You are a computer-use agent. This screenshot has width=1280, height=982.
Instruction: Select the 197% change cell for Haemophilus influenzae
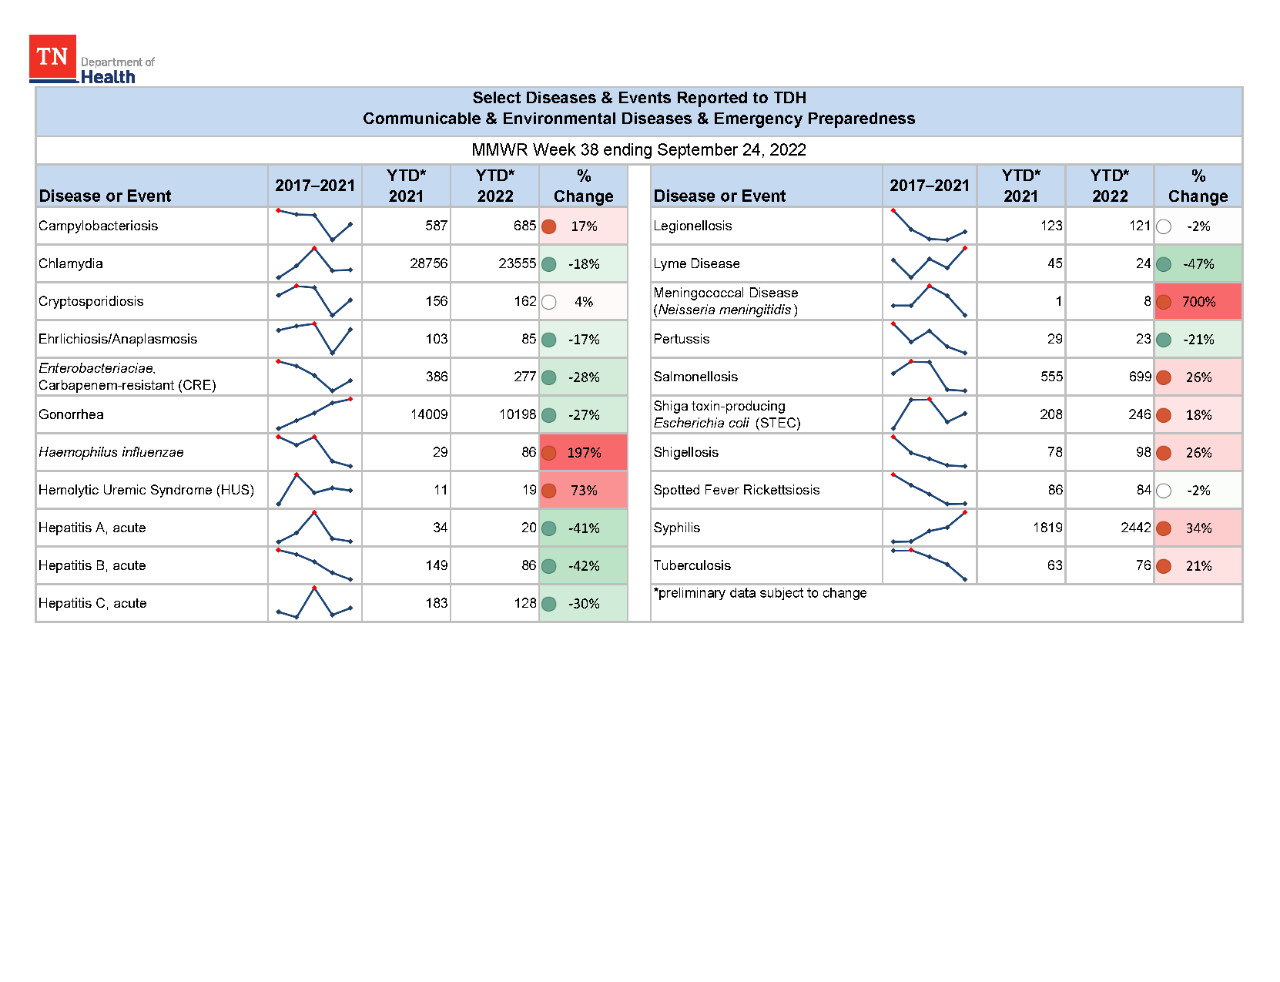(583, 452)
